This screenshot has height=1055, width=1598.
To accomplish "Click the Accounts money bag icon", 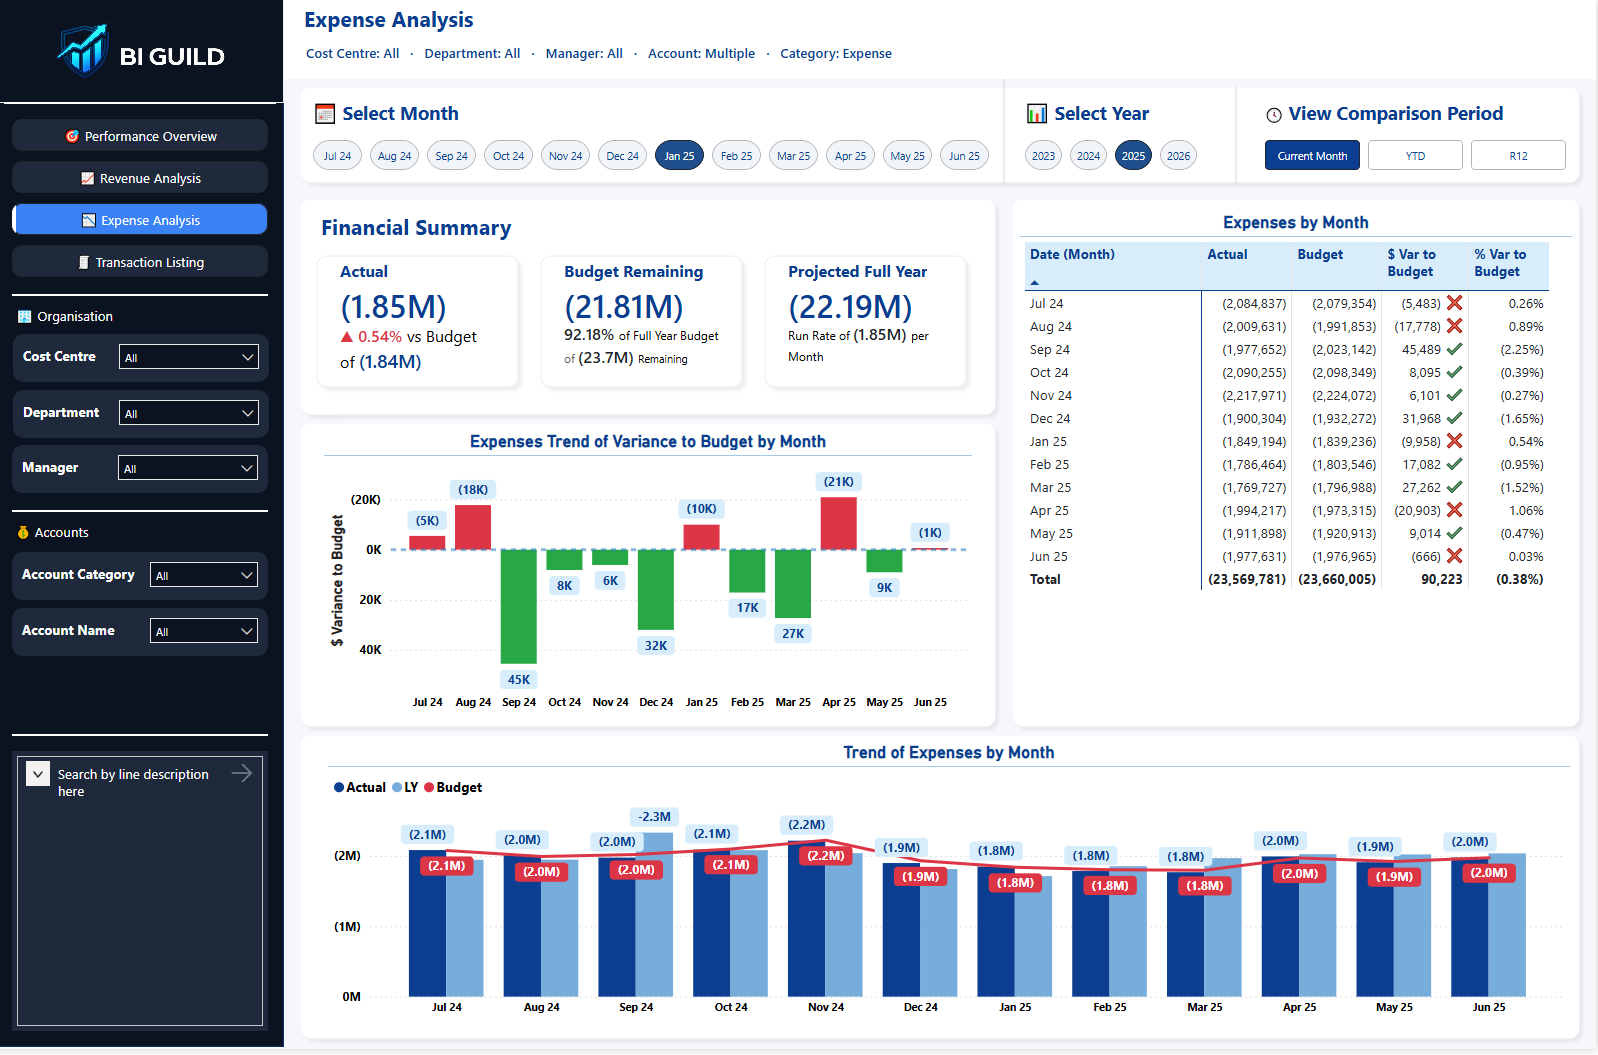I will (x=24, y=533).
